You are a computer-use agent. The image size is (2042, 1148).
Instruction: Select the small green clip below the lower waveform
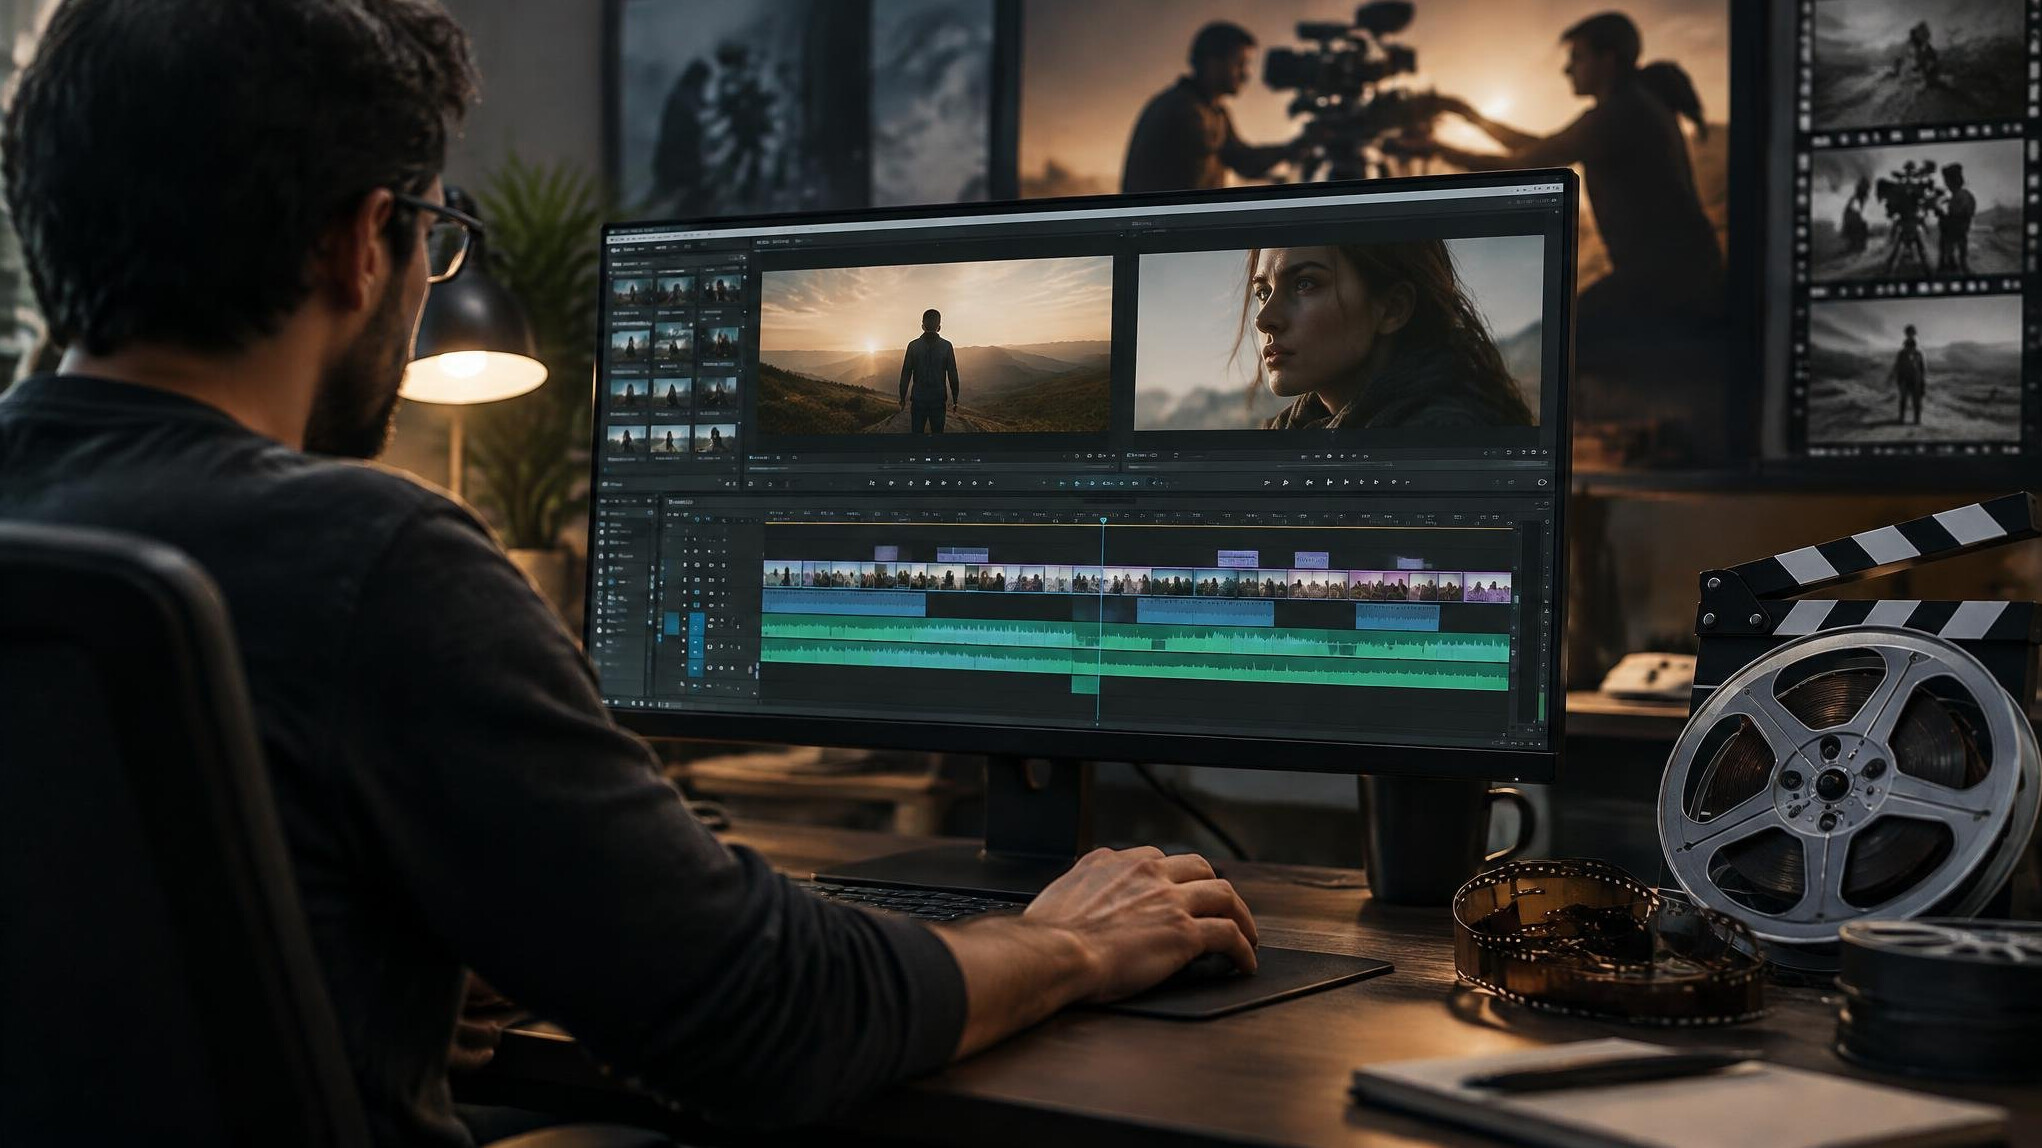pyautogui.click(x=1085, y=684)
